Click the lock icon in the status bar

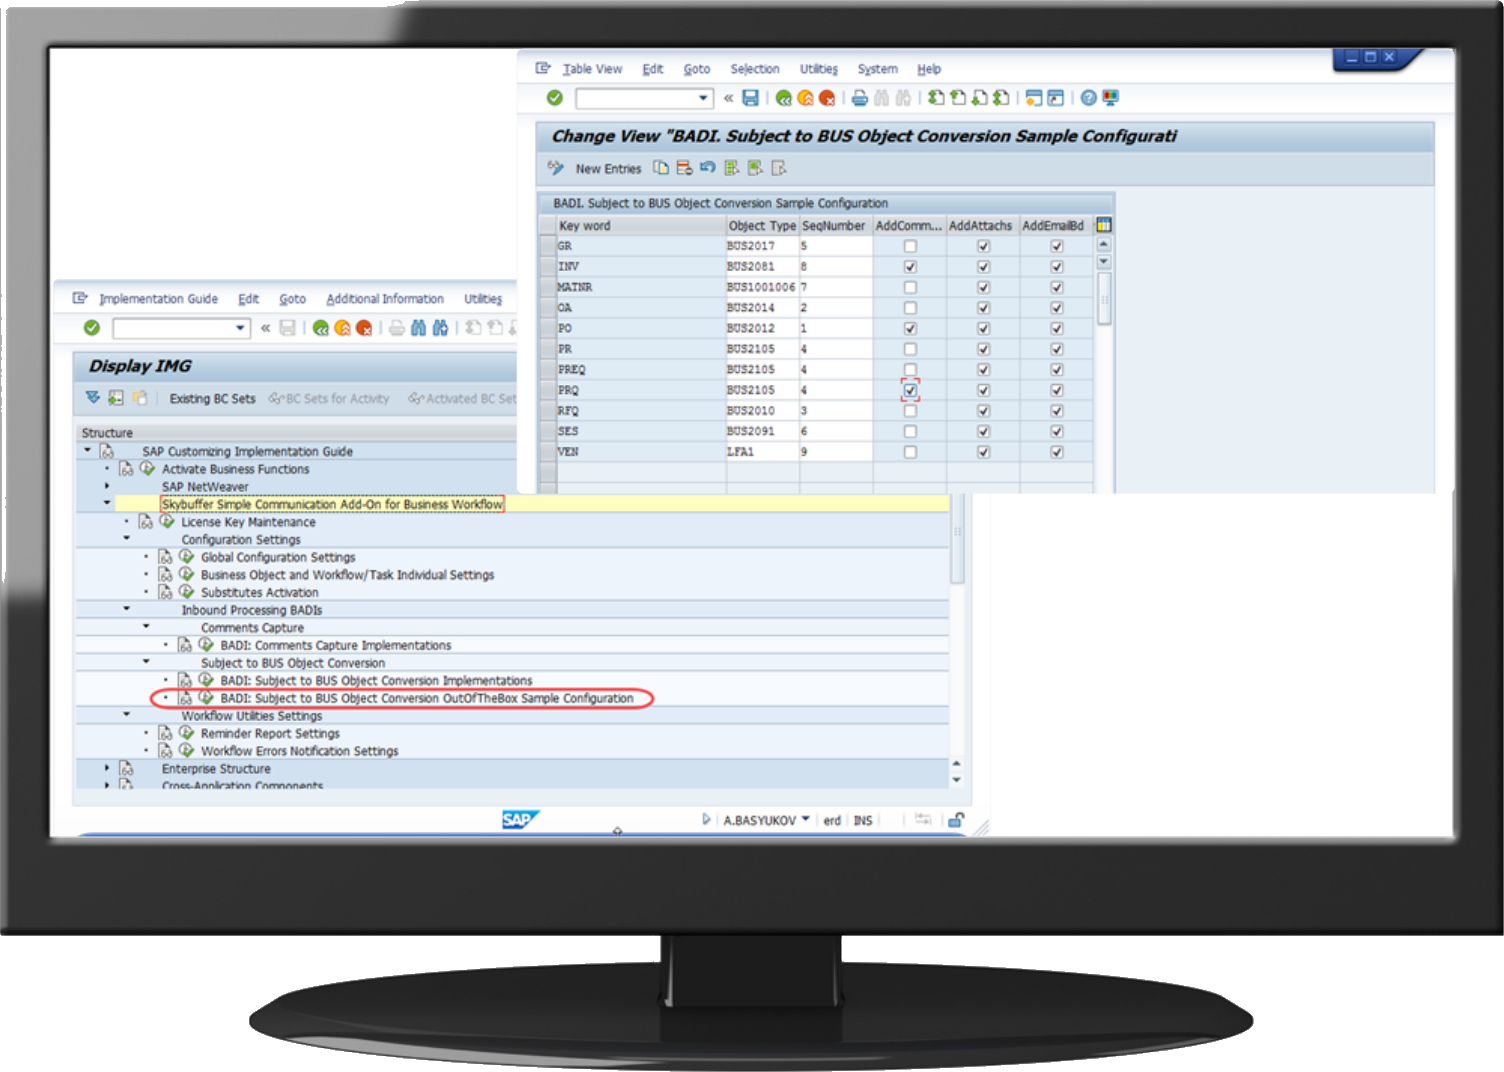(x=956, y=820)
